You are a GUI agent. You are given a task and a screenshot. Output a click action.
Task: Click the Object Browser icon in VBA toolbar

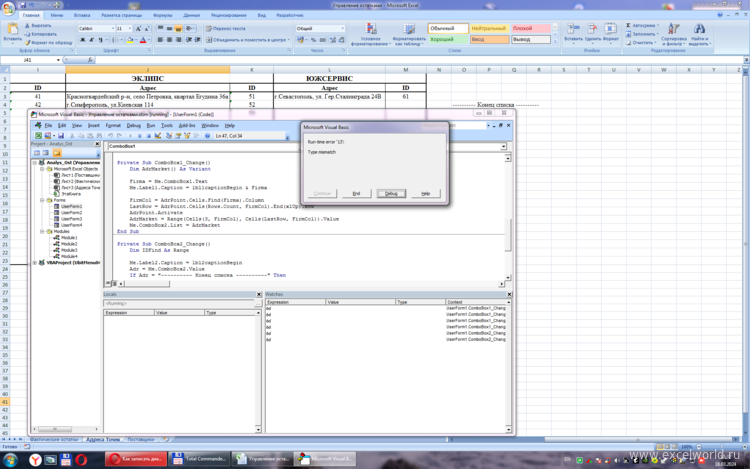click(187, 136)
